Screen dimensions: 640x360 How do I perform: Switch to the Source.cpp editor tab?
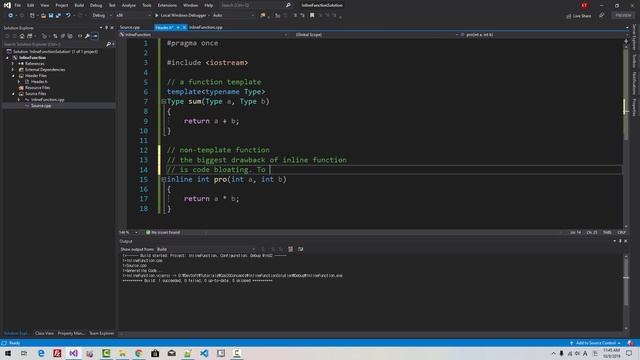coord(130,27)
